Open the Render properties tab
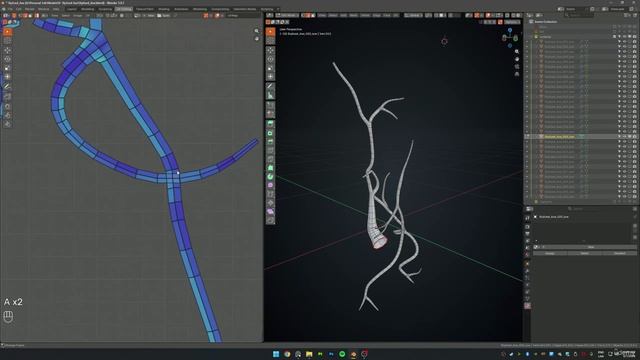Screen dimensions: 640x360 click(527, 227)
